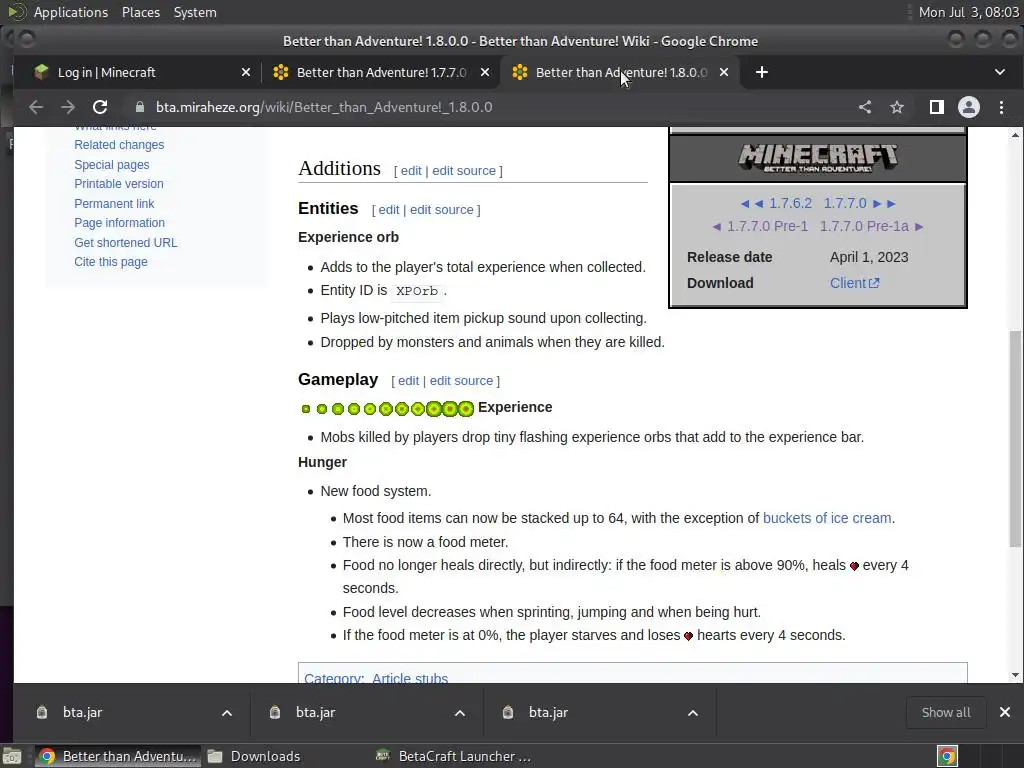Click the forward navigation arrow

click(68, 107)
